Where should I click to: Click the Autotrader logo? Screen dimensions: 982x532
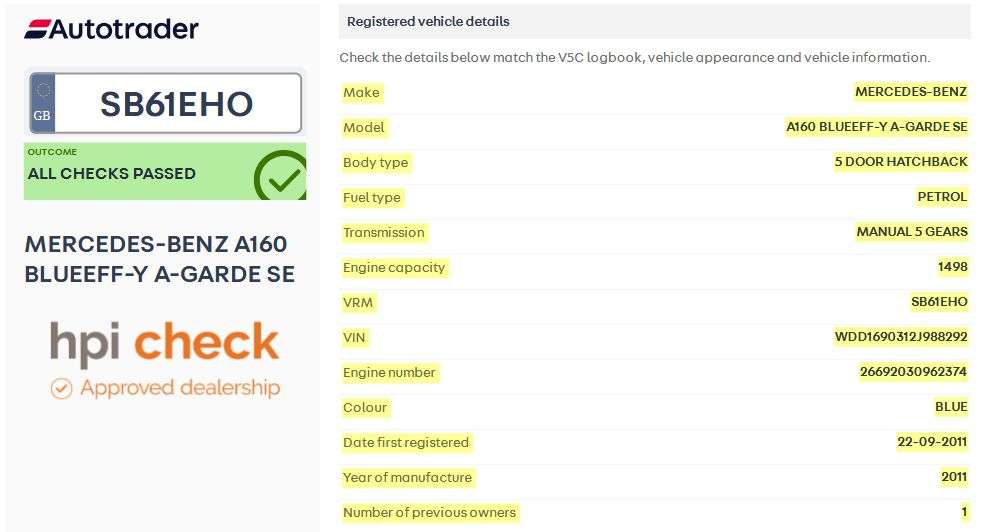tap(111, 29)
